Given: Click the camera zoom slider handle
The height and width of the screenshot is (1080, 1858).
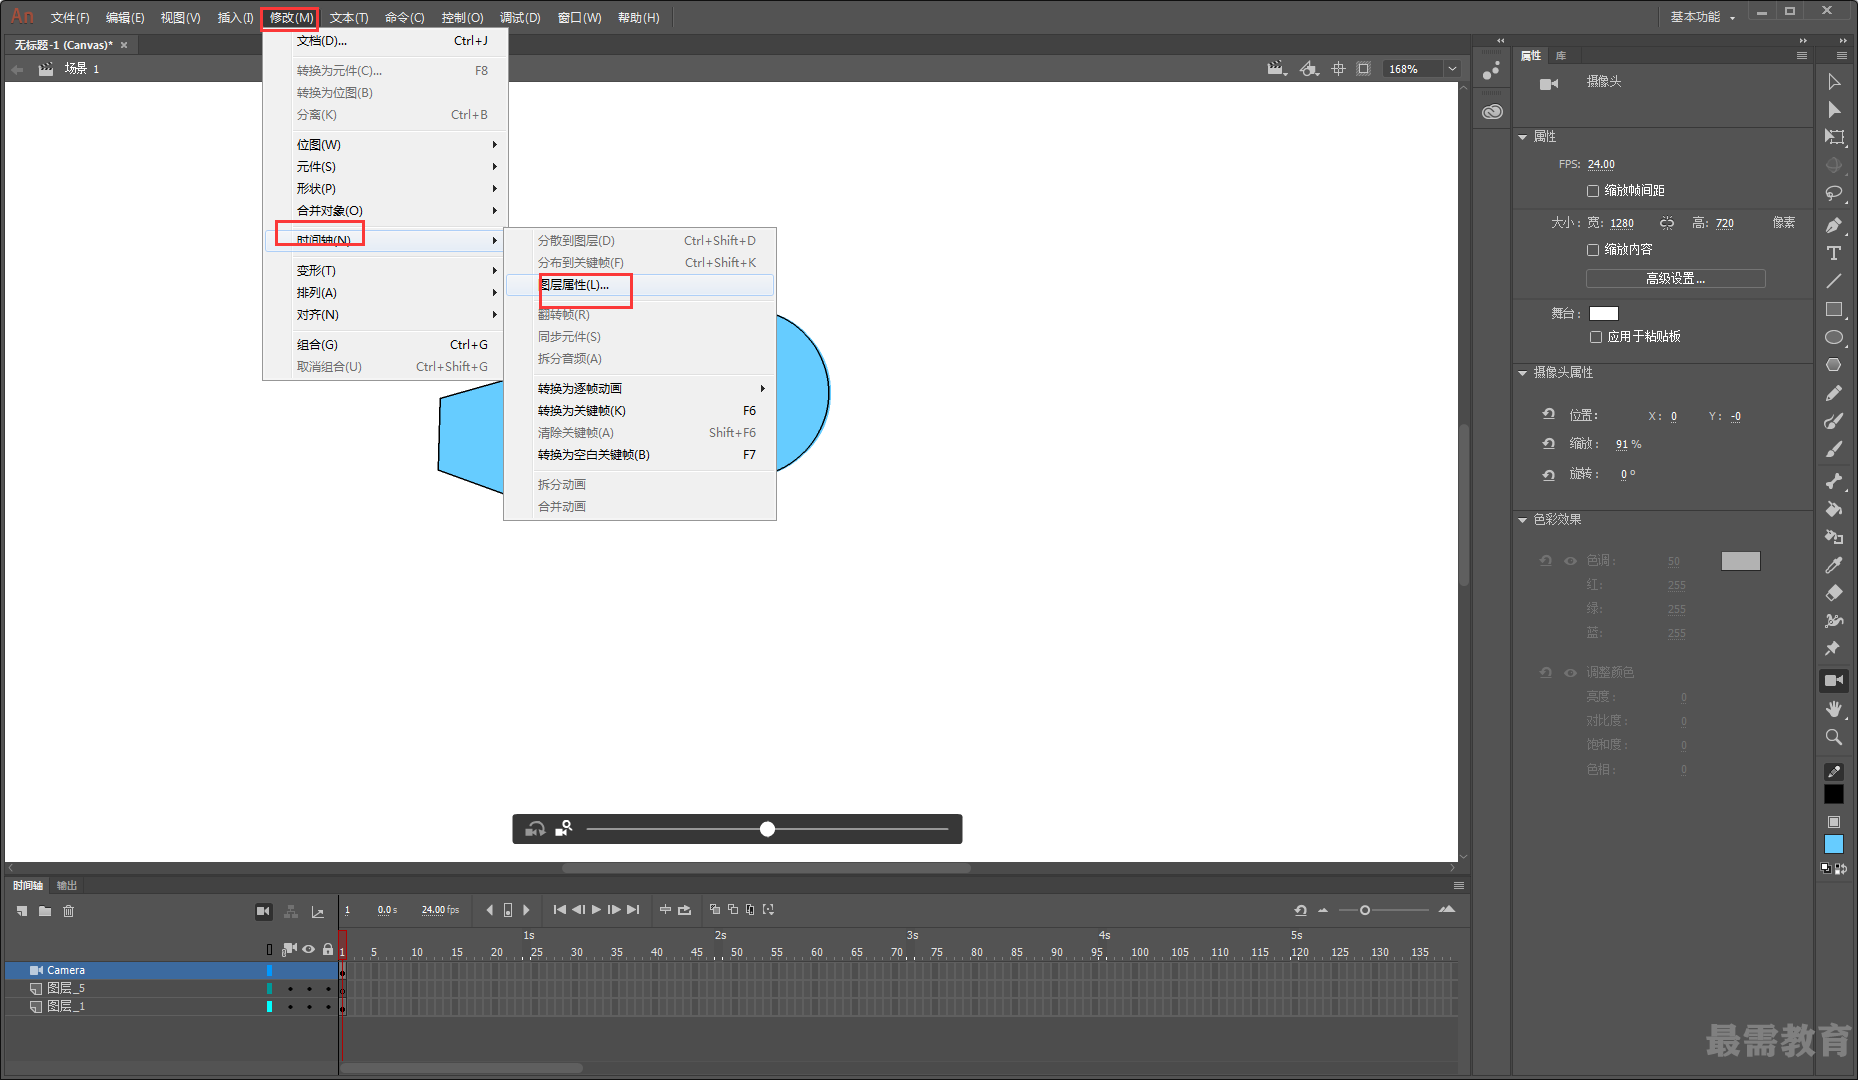Looking at the screenshot, I should pyautogui.click(x=767, y=829).
